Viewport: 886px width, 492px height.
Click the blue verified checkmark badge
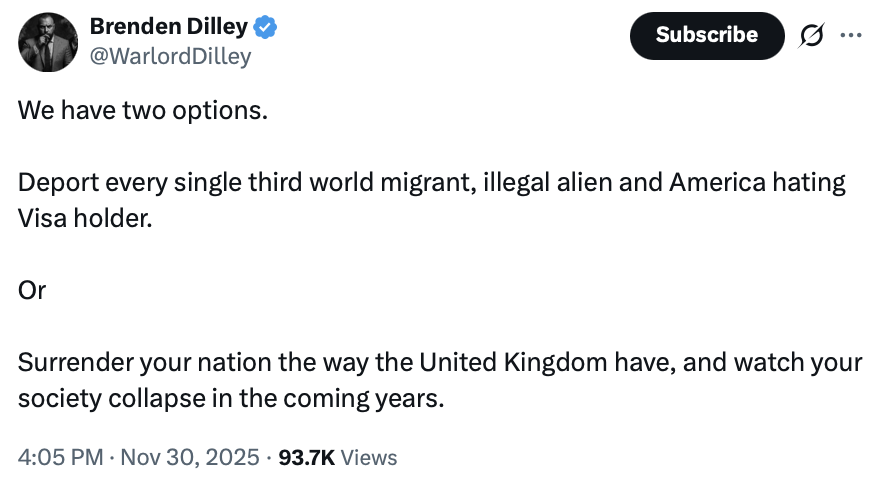(266, 27)
